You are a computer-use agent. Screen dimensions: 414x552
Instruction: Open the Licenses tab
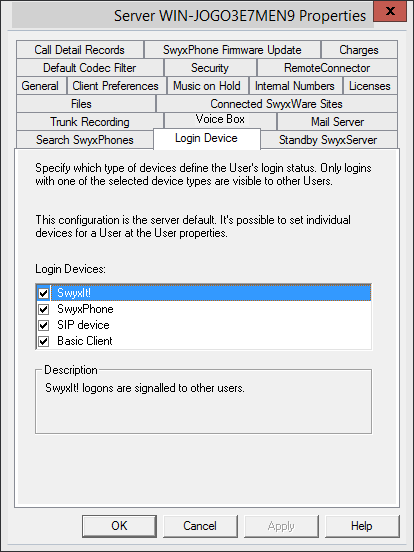coord(370,86)
